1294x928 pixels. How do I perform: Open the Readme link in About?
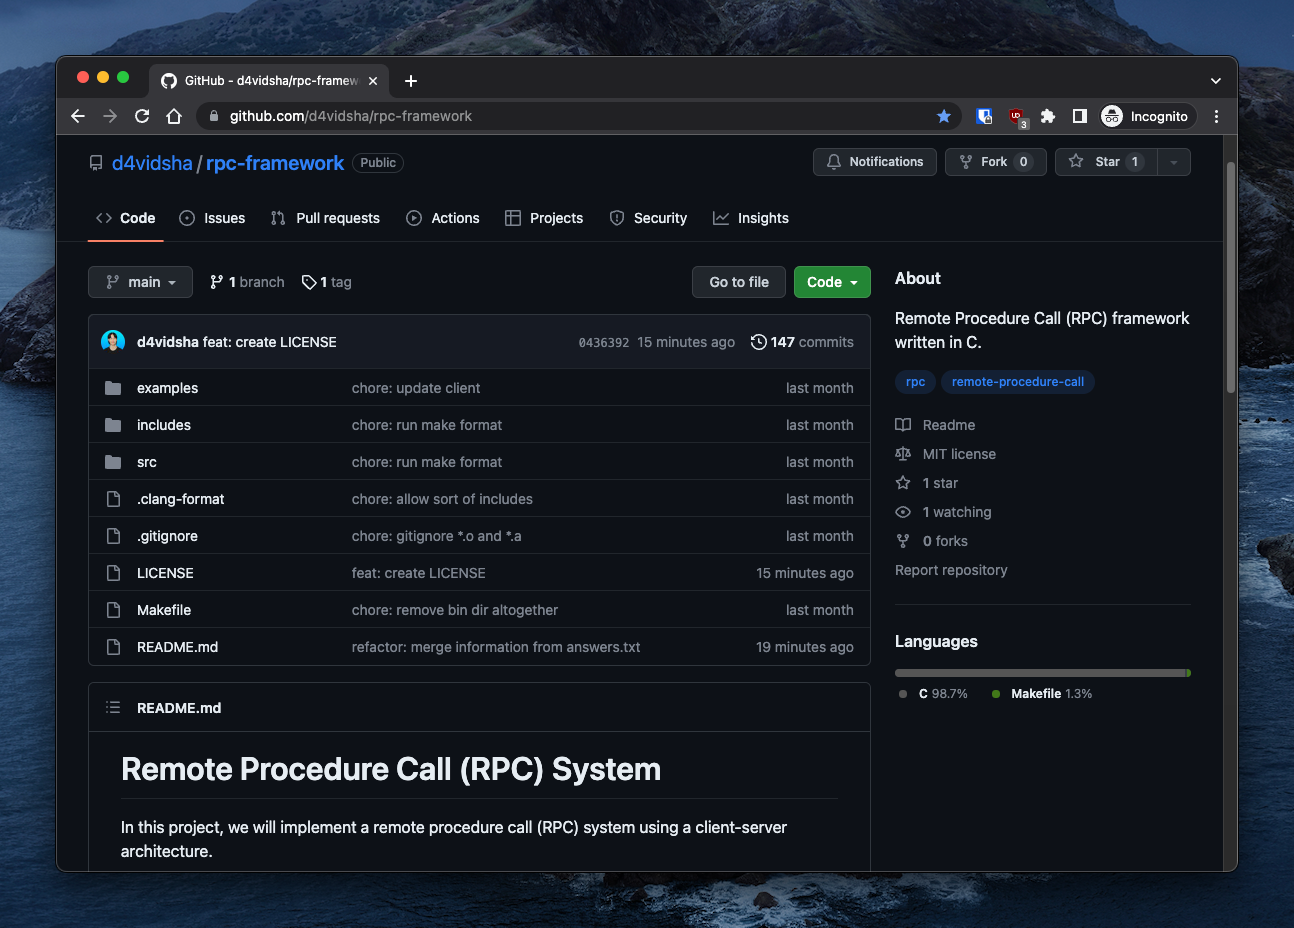pos(935,425)
